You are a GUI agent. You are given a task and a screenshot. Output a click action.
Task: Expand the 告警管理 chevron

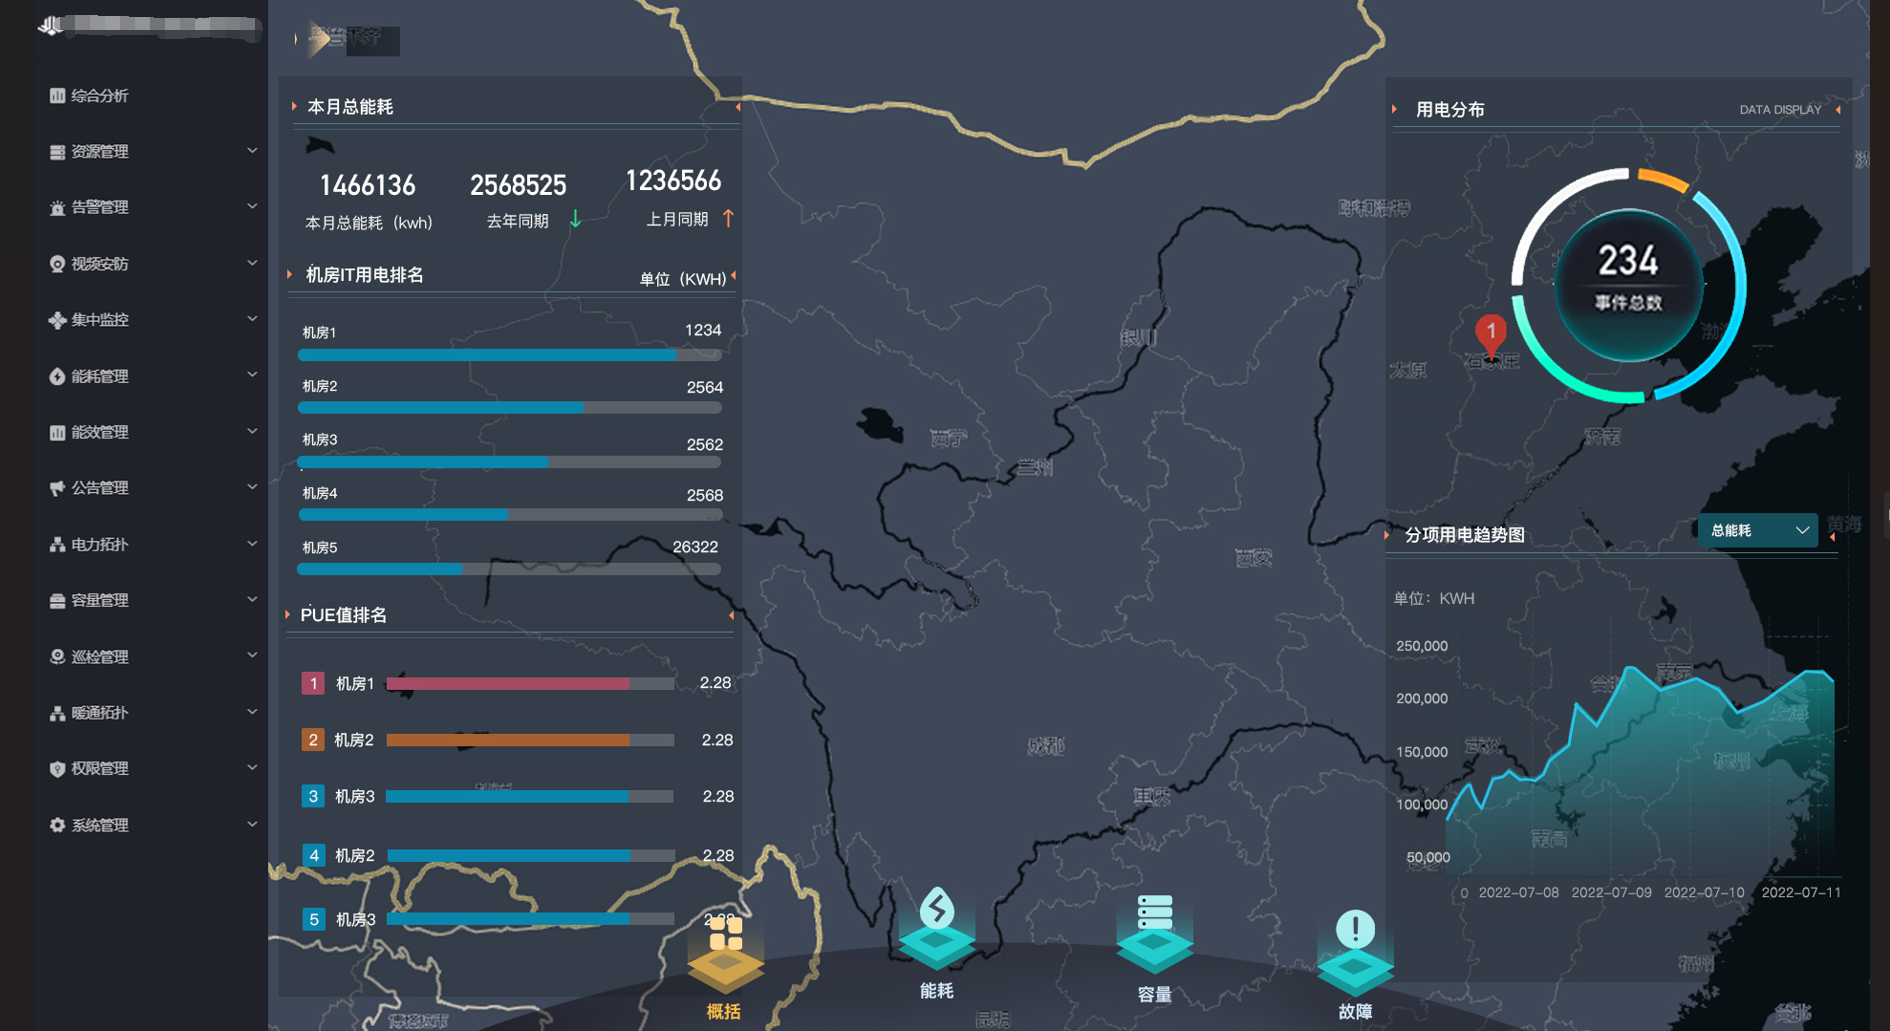252,207
